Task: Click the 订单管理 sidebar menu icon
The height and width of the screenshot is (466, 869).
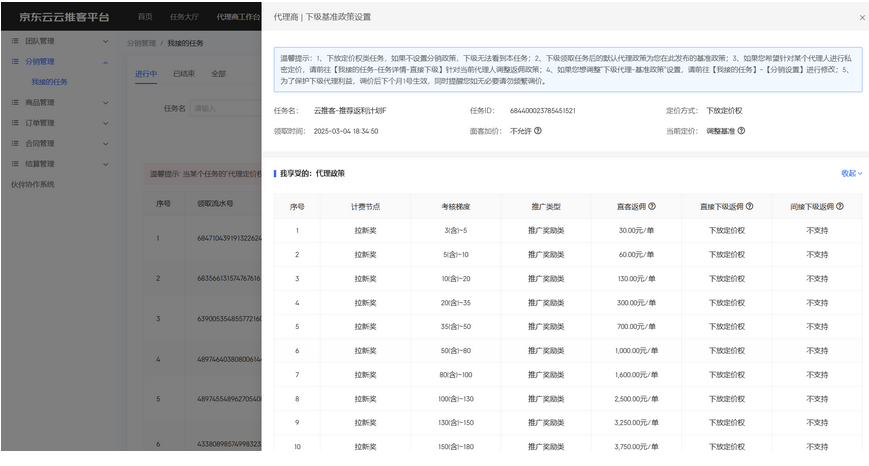Action: pyautogui.click(x=15, y=123)
